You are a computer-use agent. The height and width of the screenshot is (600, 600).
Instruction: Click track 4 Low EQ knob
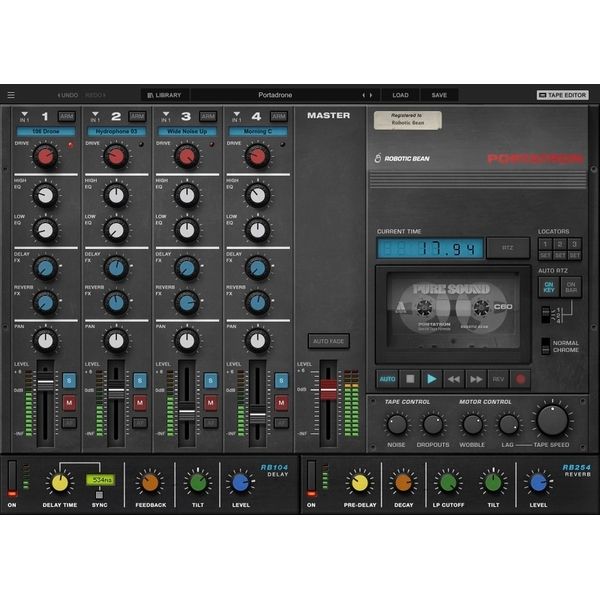[x=258, y=230]
